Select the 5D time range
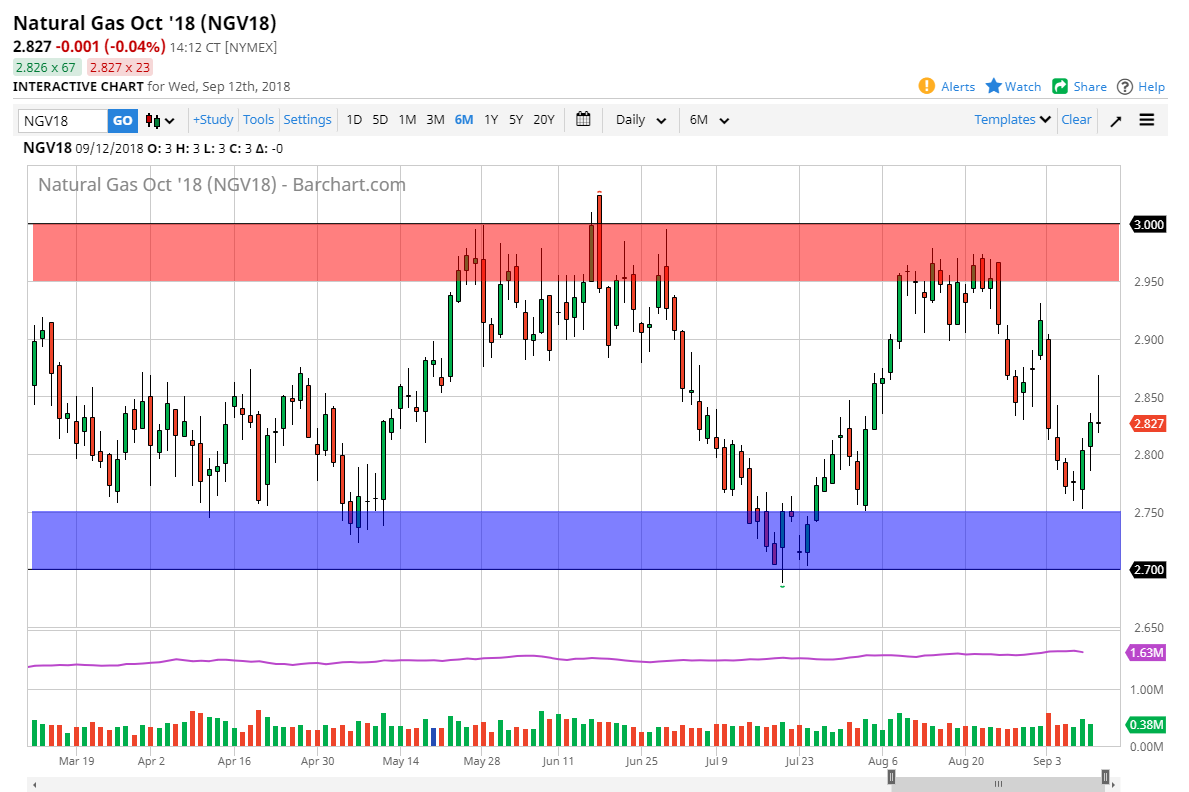 [380, 119]
